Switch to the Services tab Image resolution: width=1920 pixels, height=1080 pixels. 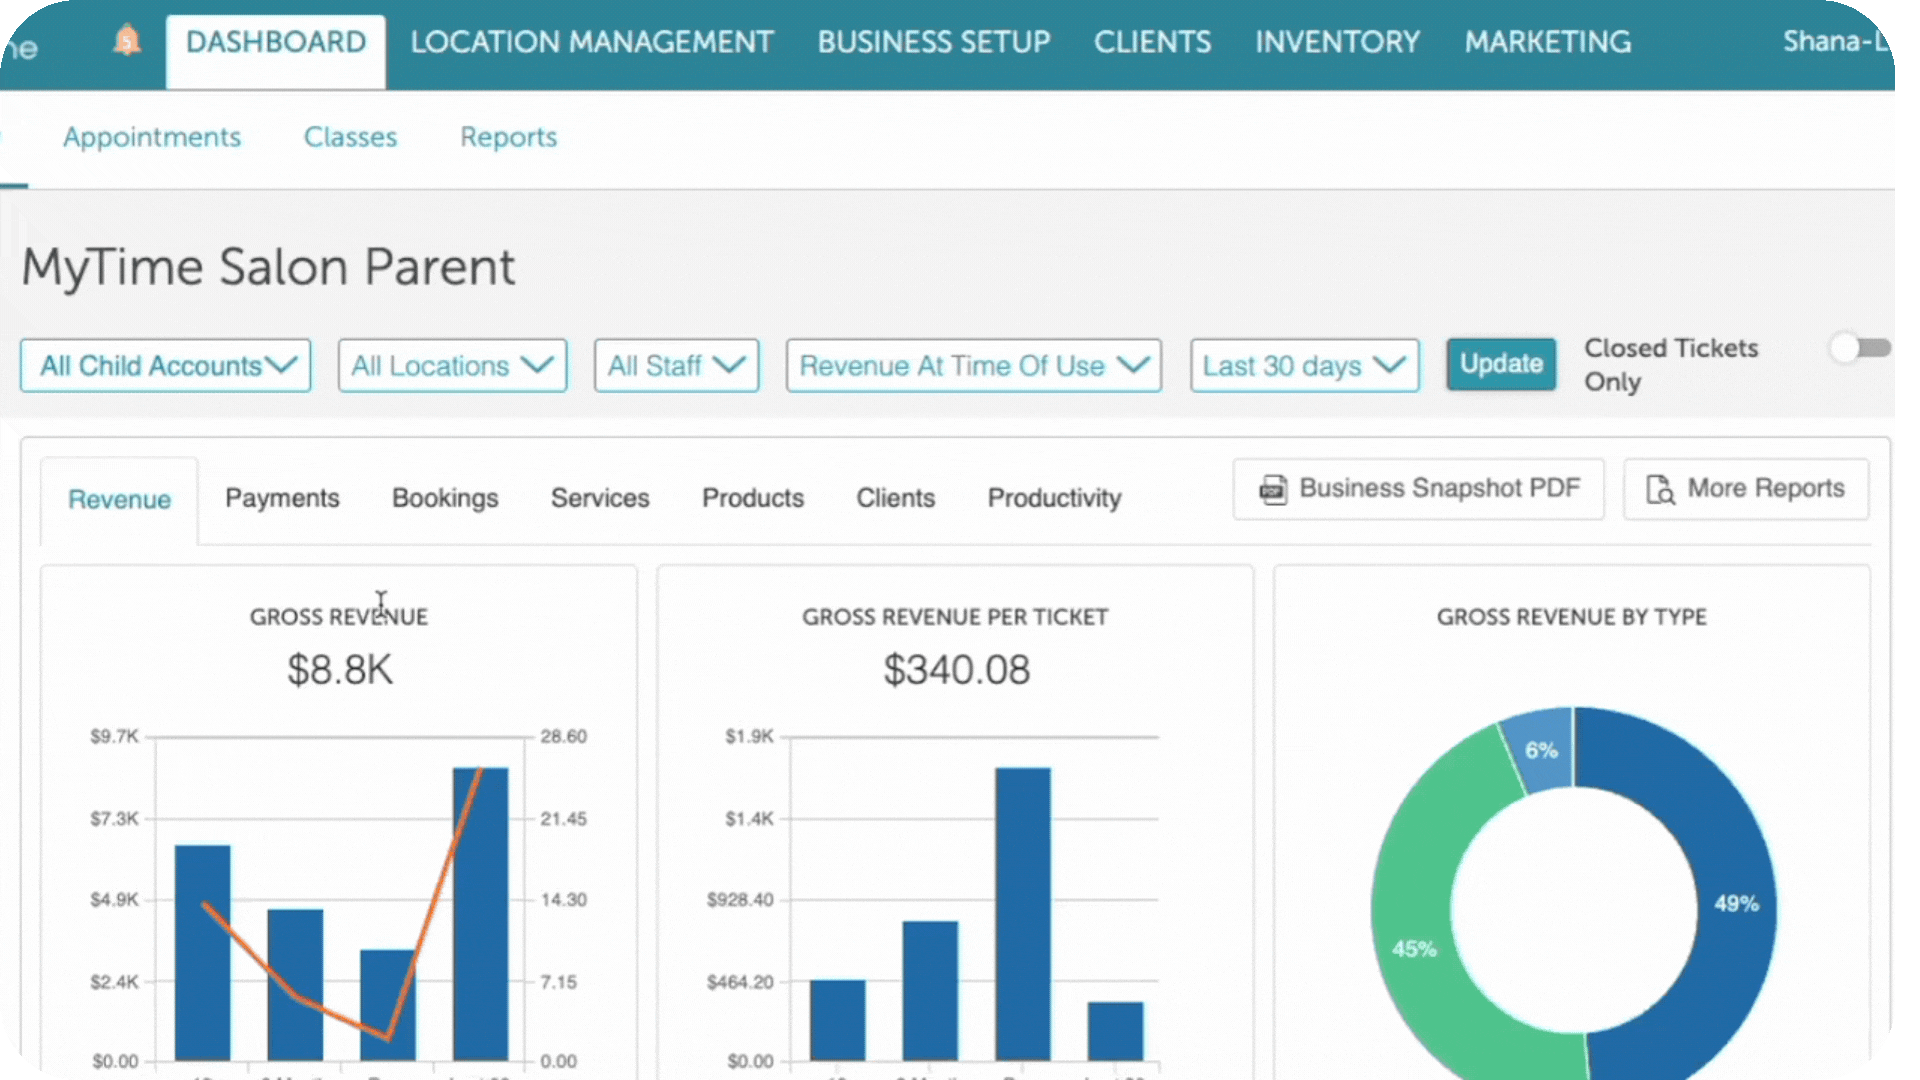click(x=600, y=498)
